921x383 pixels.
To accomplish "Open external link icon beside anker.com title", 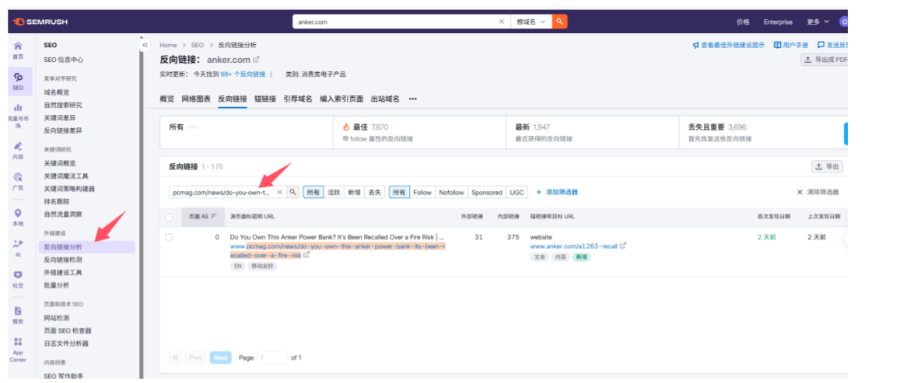I will coord(256,59).
